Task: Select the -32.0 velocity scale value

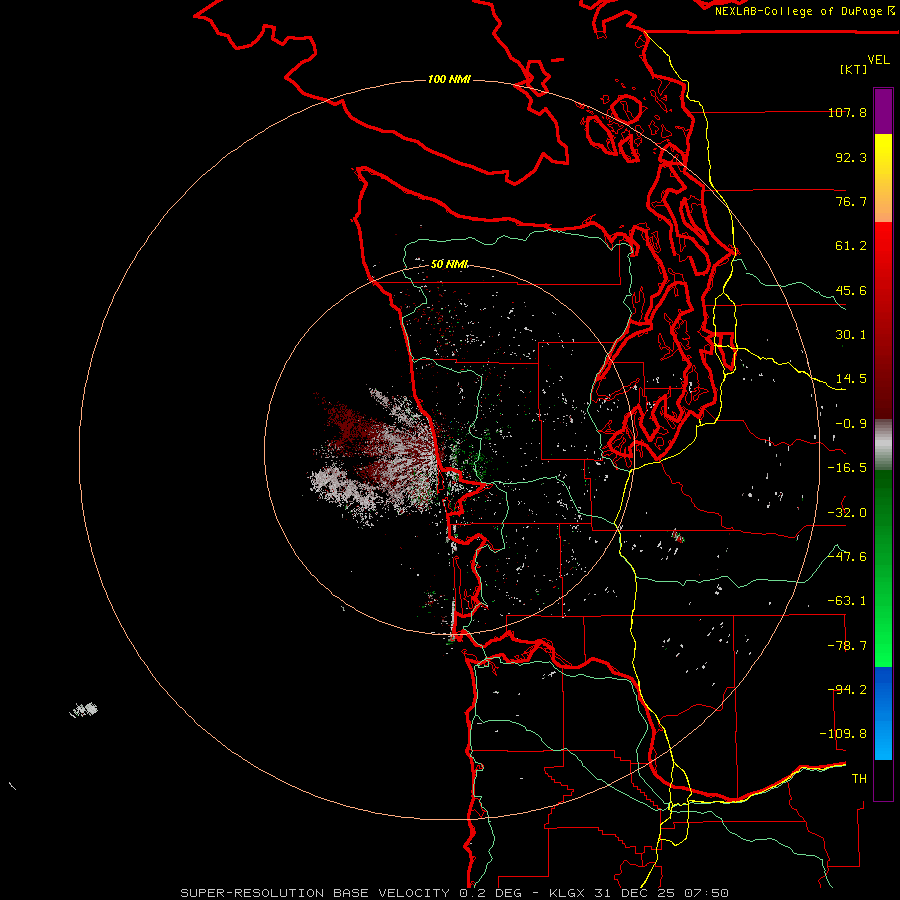Action: coord(847,513)
